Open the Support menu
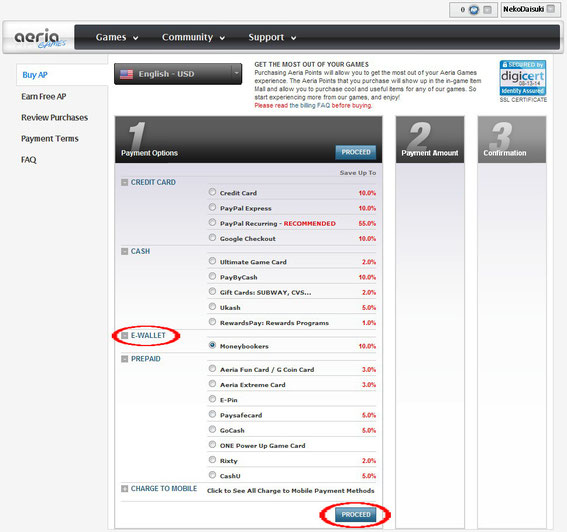Screen dimensions: 567x532 272,37
